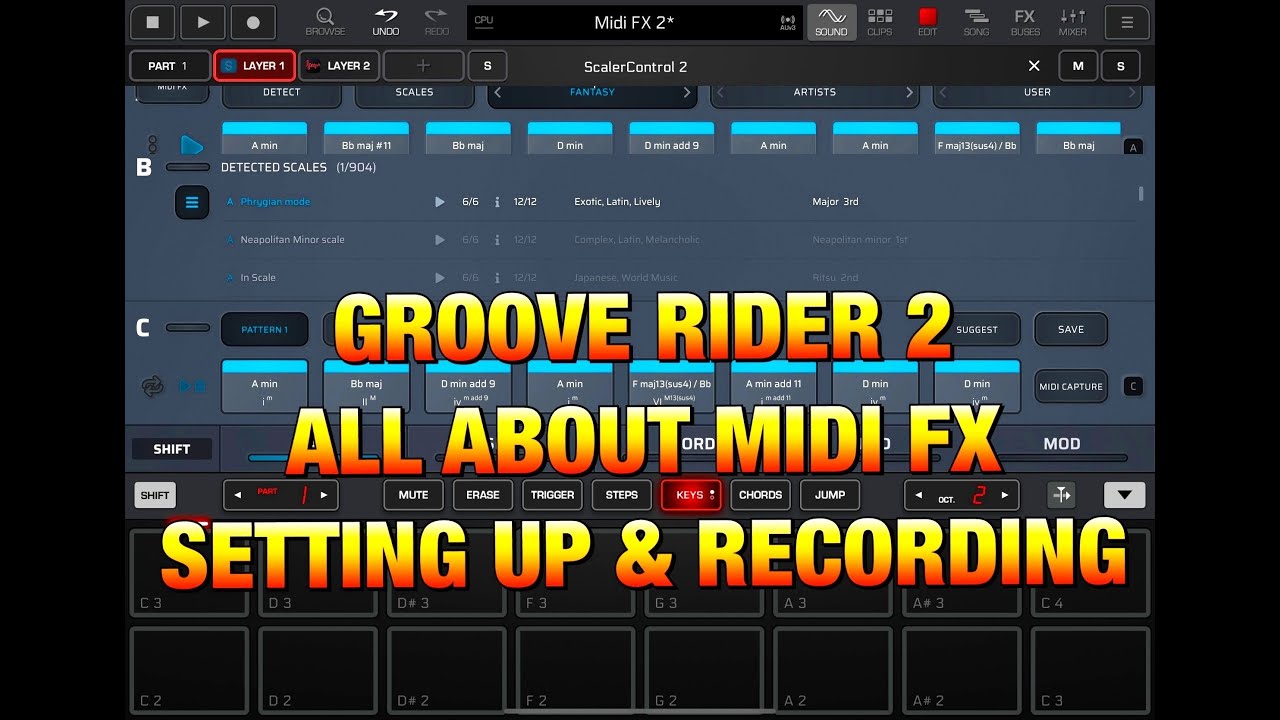Viewport: 1280px width, 720px height.
Task: Close the ScalerControl 2 panel
Action: (1034, 66)
